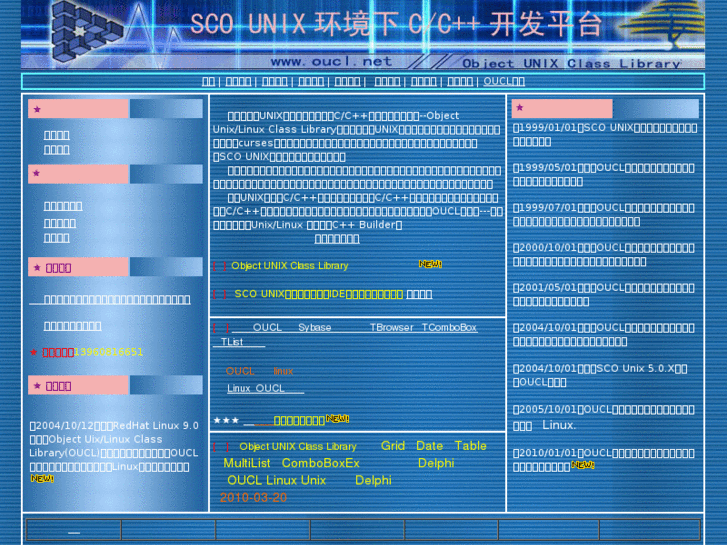Click intro line mentioning 'C++ Builder'
The height and width of the screenshot is (545, 727).
[307, 225]
